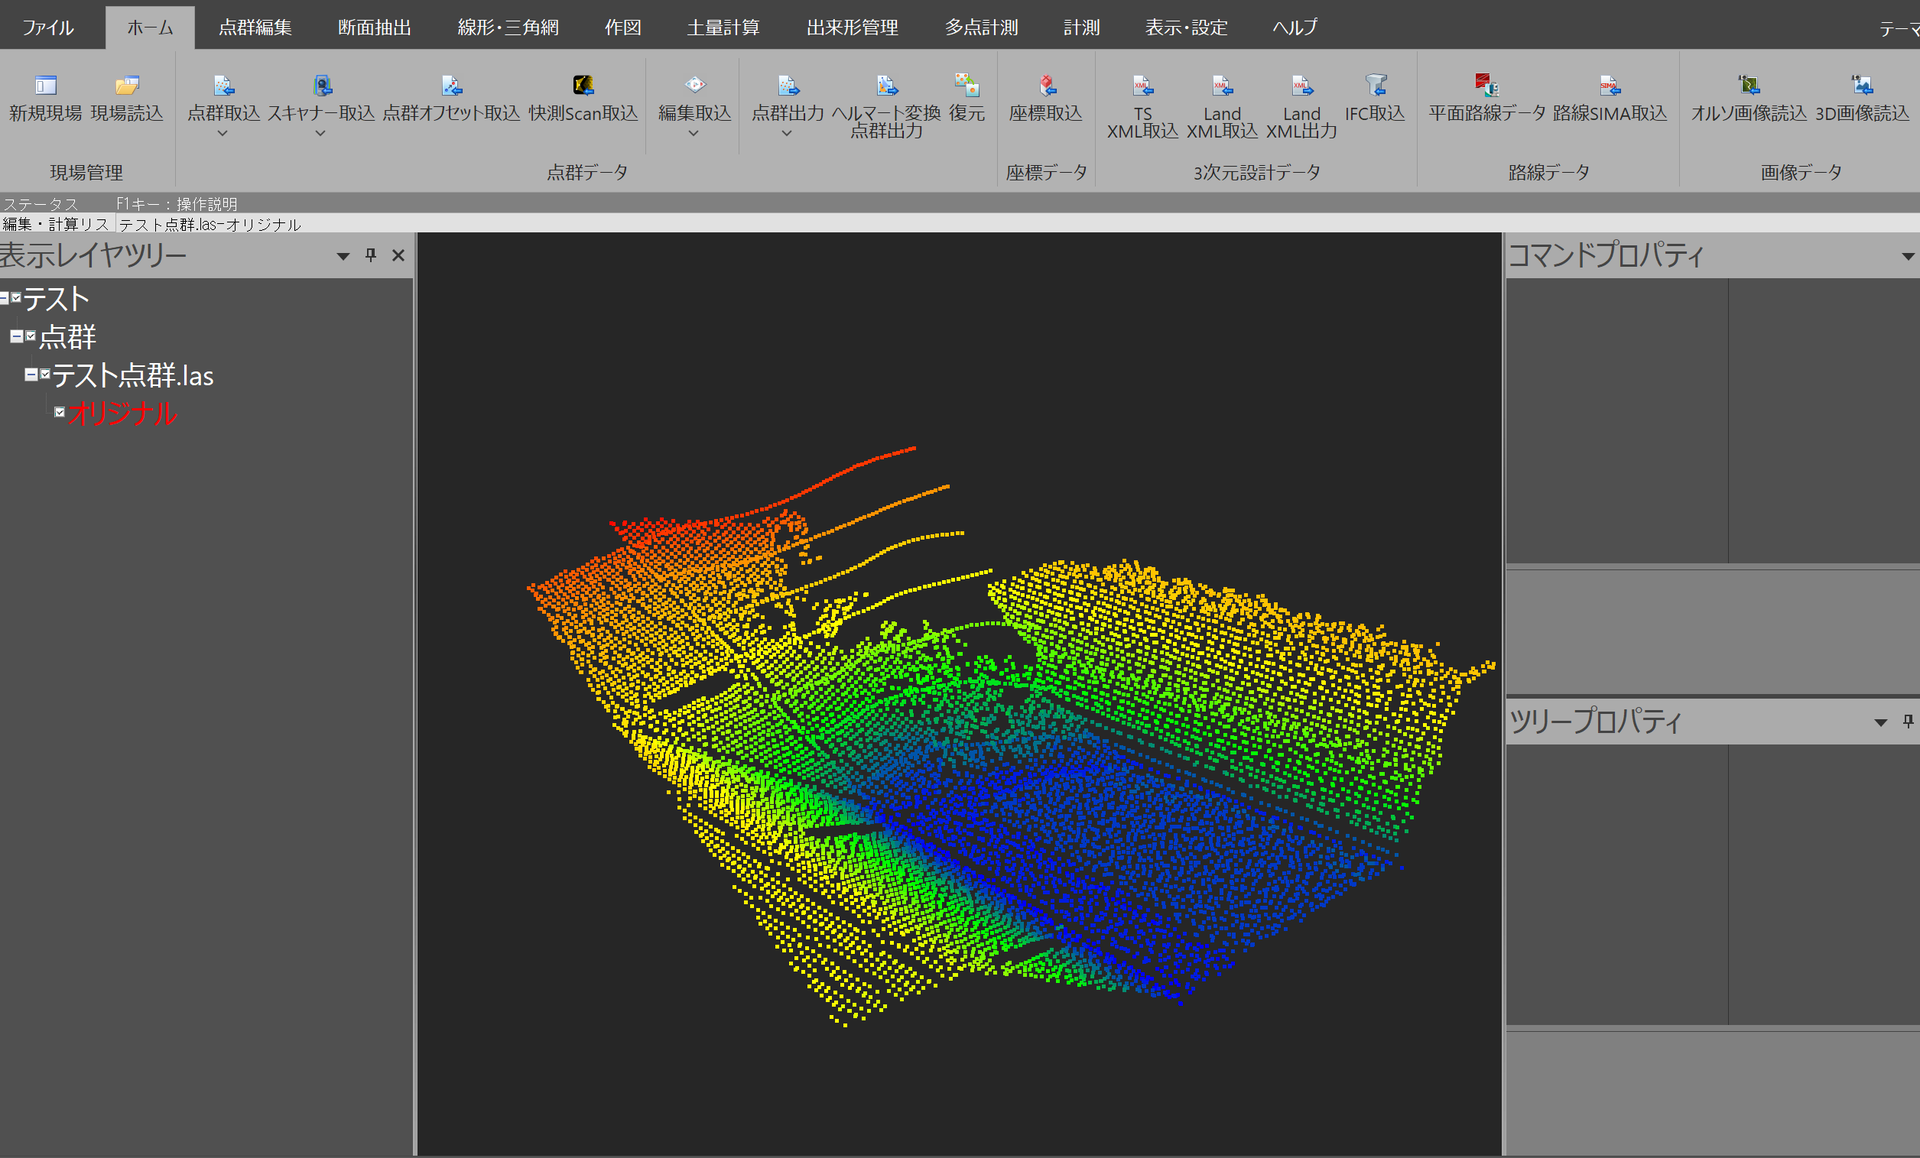This screenshot has height=1158, width=1920.
Task: Open the コマンドプロパティ panel dropdown
Action: [x=1908, y=257]
